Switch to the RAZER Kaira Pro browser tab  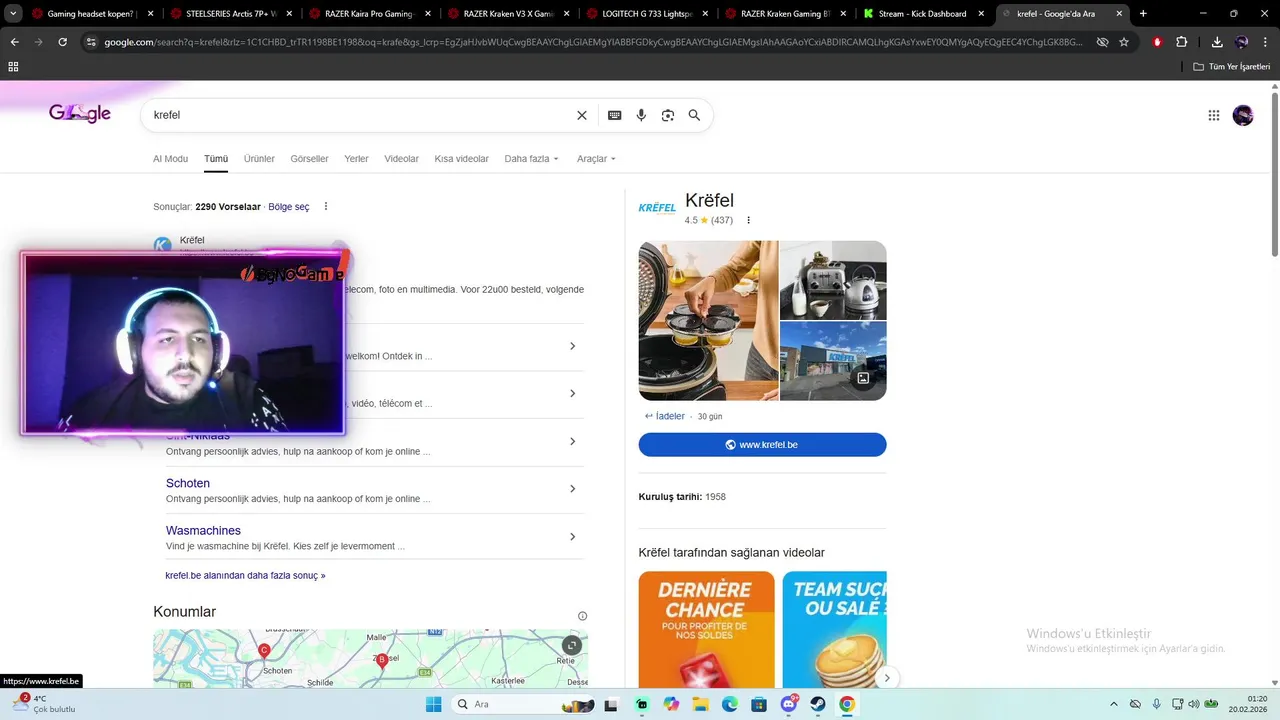click(x=369, y=14)
